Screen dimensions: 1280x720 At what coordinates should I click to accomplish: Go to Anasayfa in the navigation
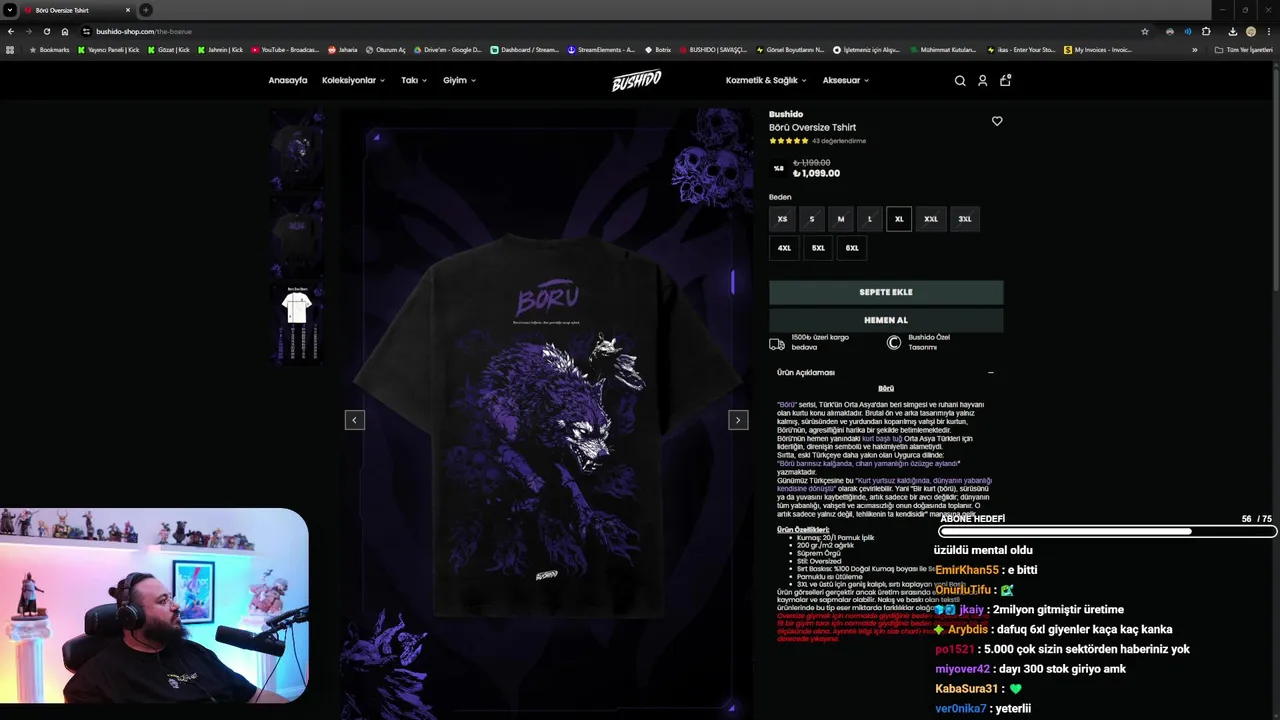click(288, 81)
